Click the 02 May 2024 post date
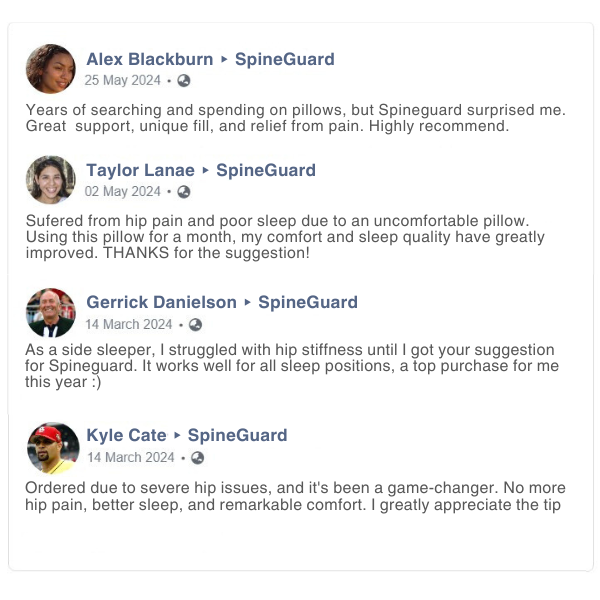 [x=122, y=191]
